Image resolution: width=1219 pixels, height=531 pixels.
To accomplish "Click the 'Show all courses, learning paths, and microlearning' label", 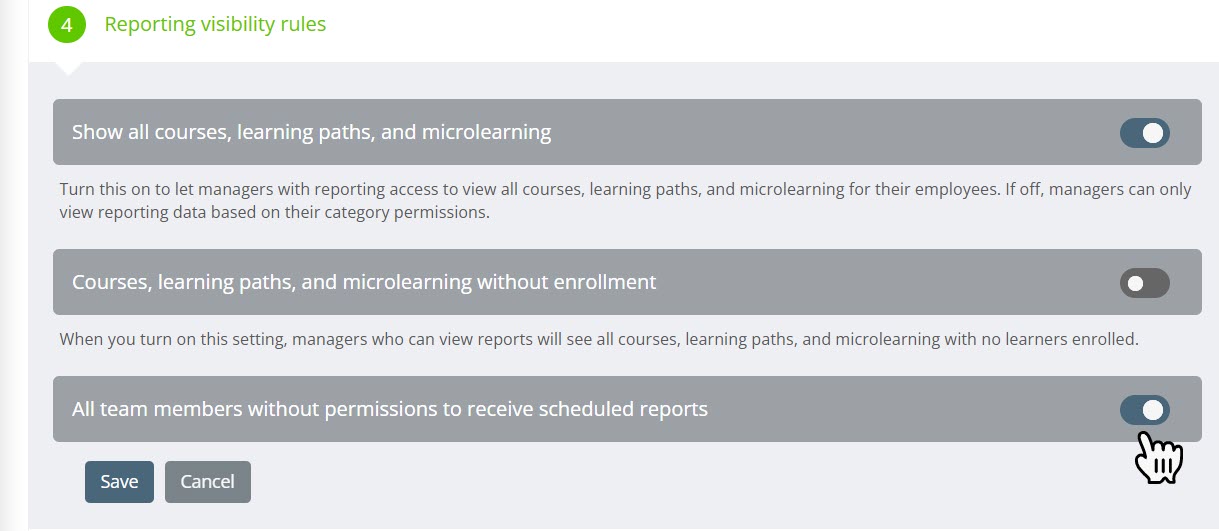I will point(311,132).
